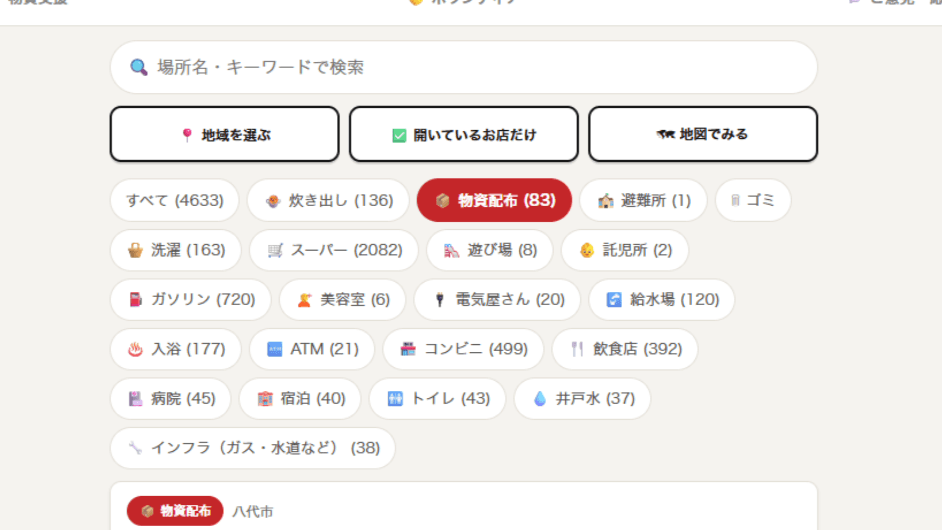Click the 場所名・キーワードで検索 search field
This screenshot has height=530, width=942.
point(464,67)
